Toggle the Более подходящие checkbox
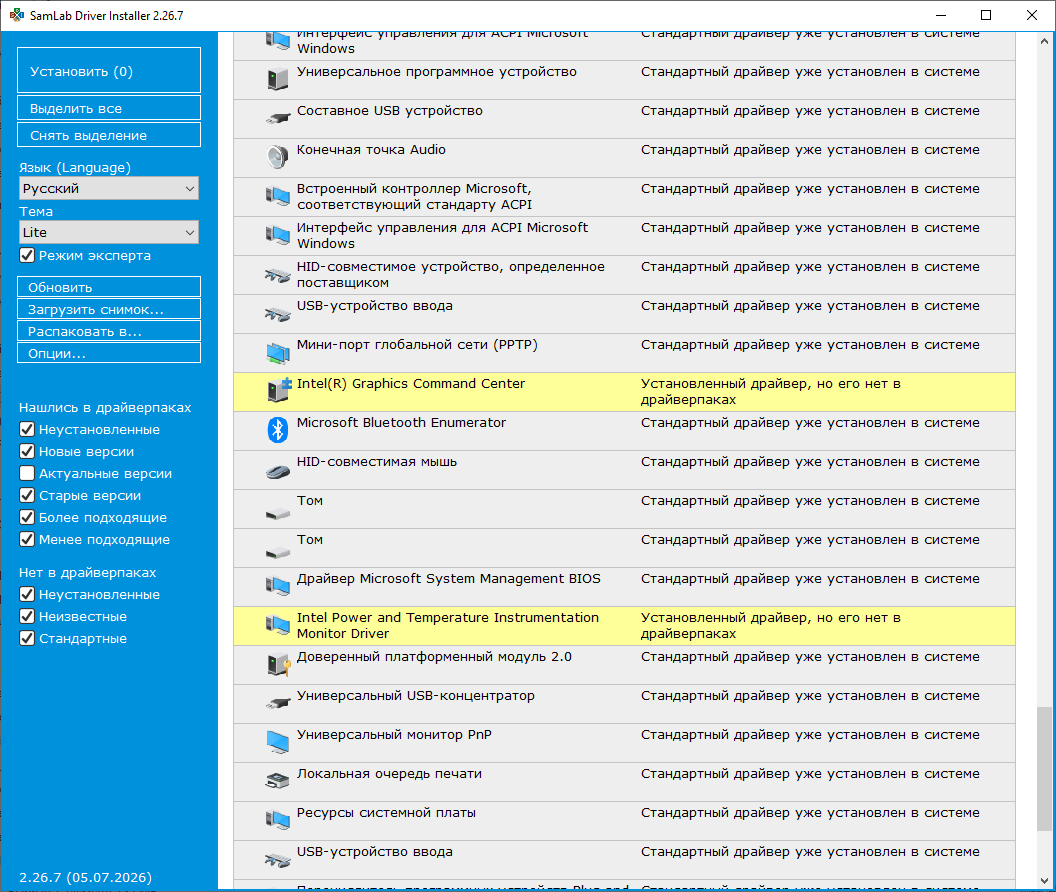 [27, 517]
